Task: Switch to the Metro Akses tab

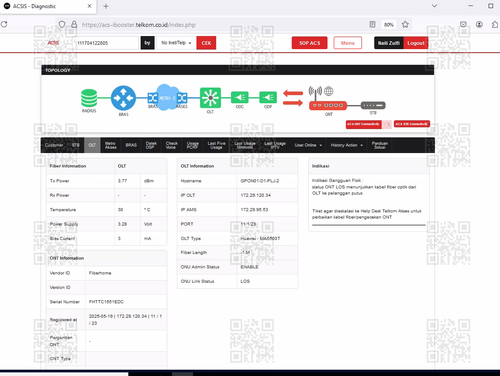Action: pos(111,145)
